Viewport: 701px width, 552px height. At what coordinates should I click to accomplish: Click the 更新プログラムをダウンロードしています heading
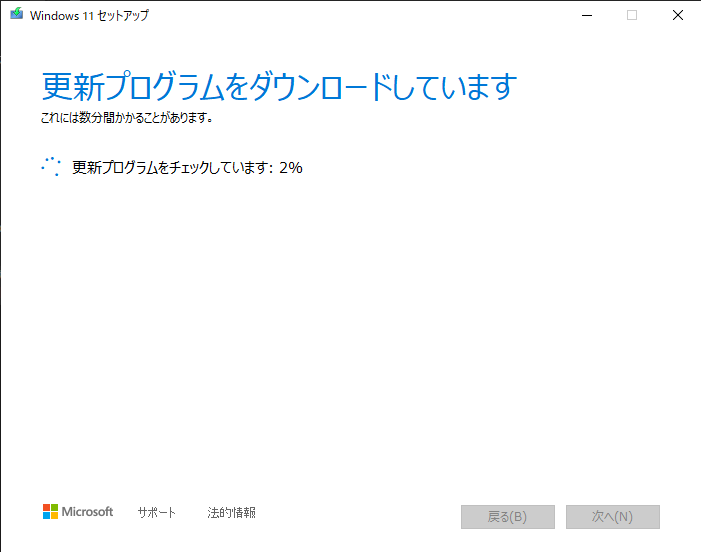[x=279, y=87]
